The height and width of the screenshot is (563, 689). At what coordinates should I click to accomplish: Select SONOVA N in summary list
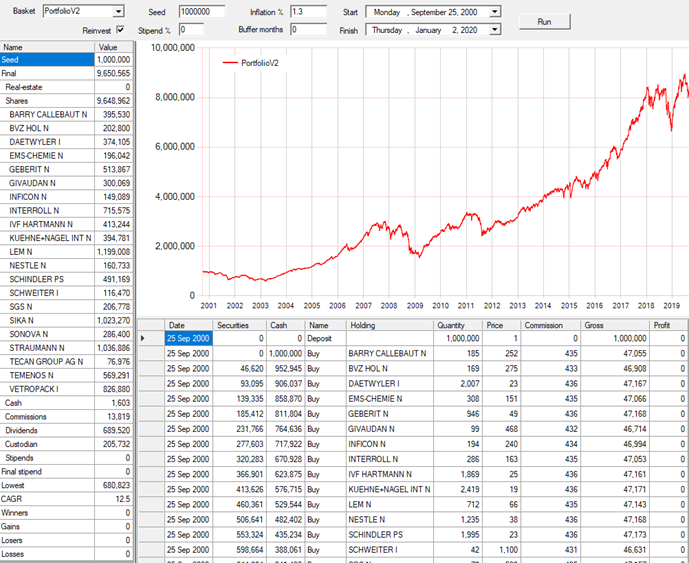[66, 334]
